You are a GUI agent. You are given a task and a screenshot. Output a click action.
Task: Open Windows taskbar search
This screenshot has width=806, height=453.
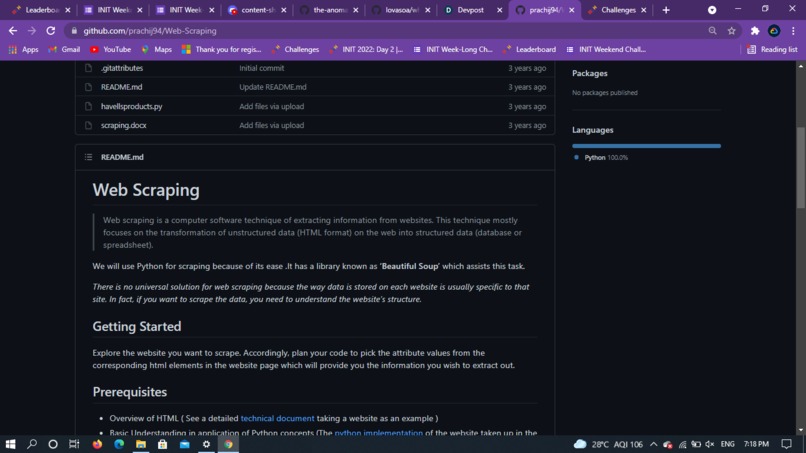coord(32,444)
